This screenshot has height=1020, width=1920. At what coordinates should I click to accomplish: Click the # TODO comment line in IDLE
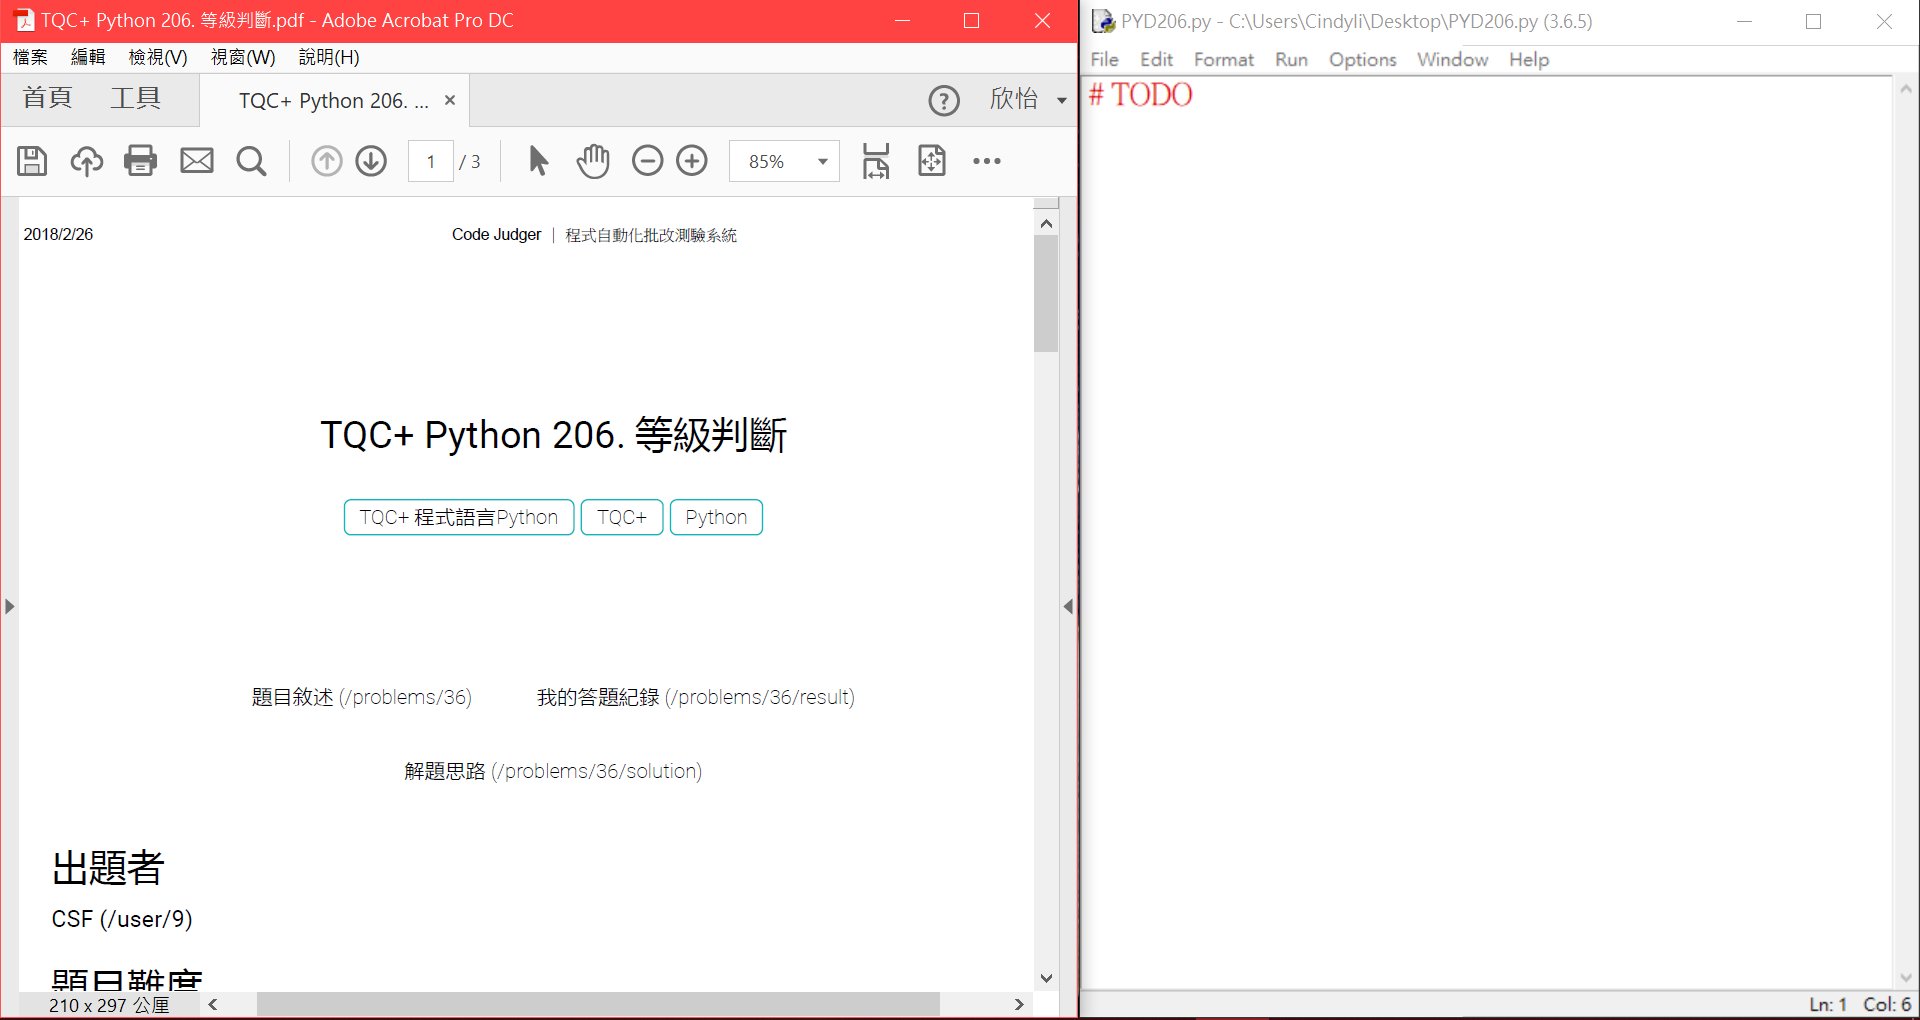tap(1140, 94)
